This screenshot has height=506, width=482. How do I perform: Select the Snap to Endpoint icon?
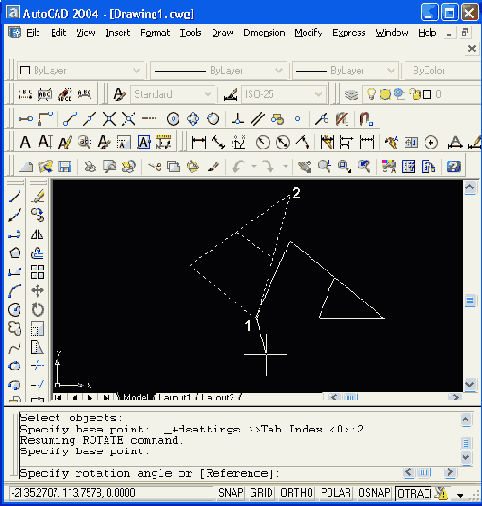coord(70,119)
